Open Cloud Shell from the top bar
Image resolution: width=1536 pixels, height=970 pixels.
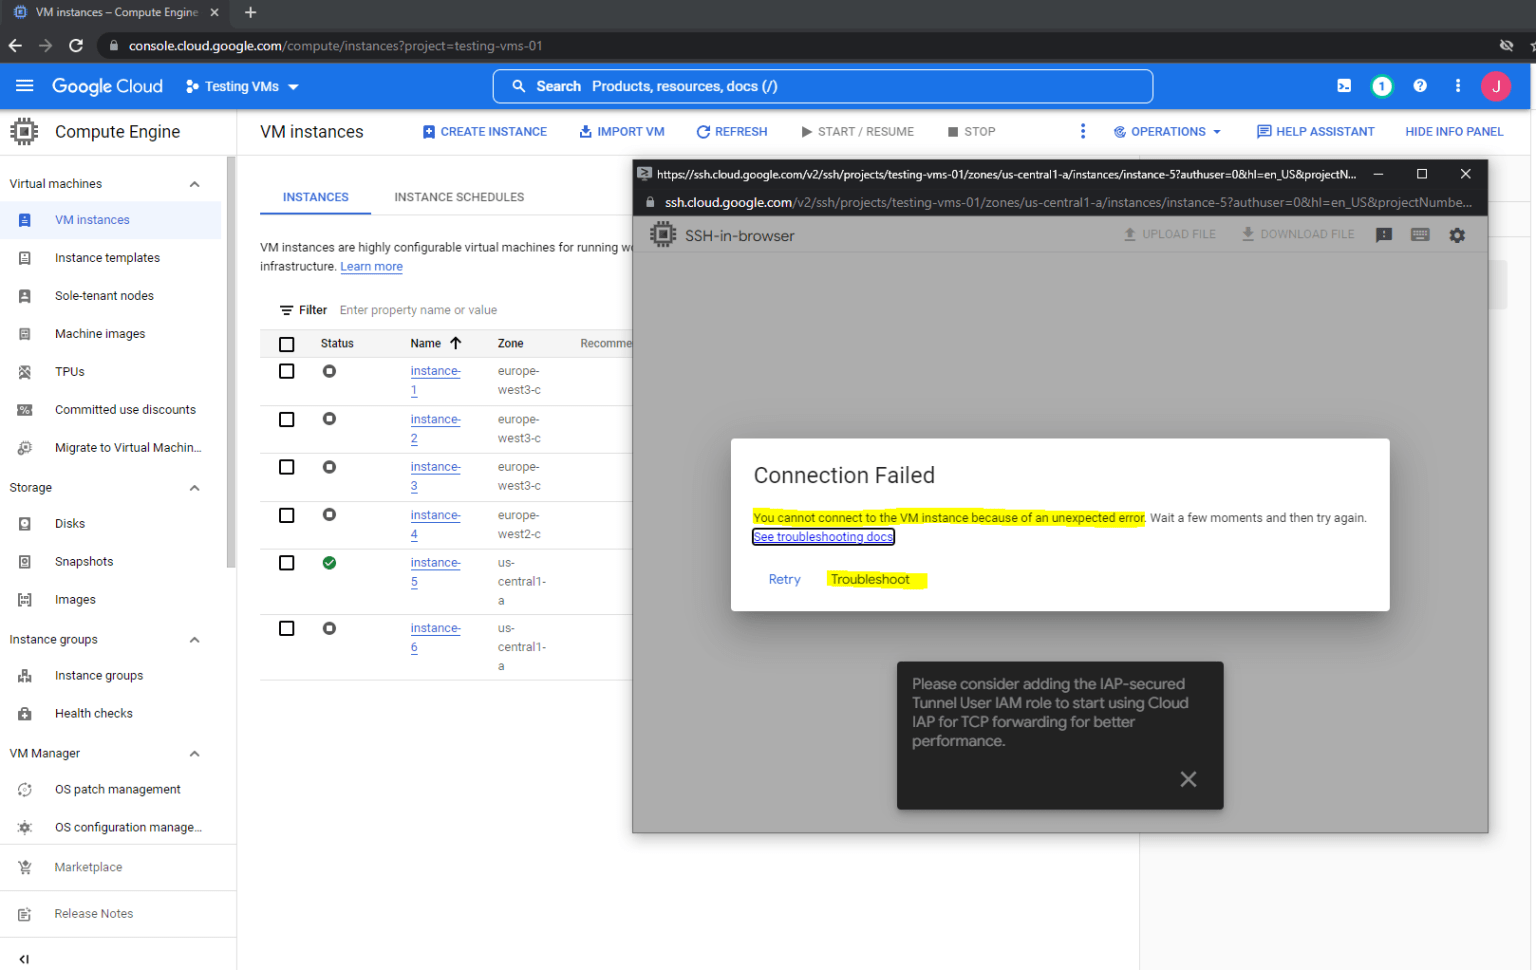(x=1344, y=86)
